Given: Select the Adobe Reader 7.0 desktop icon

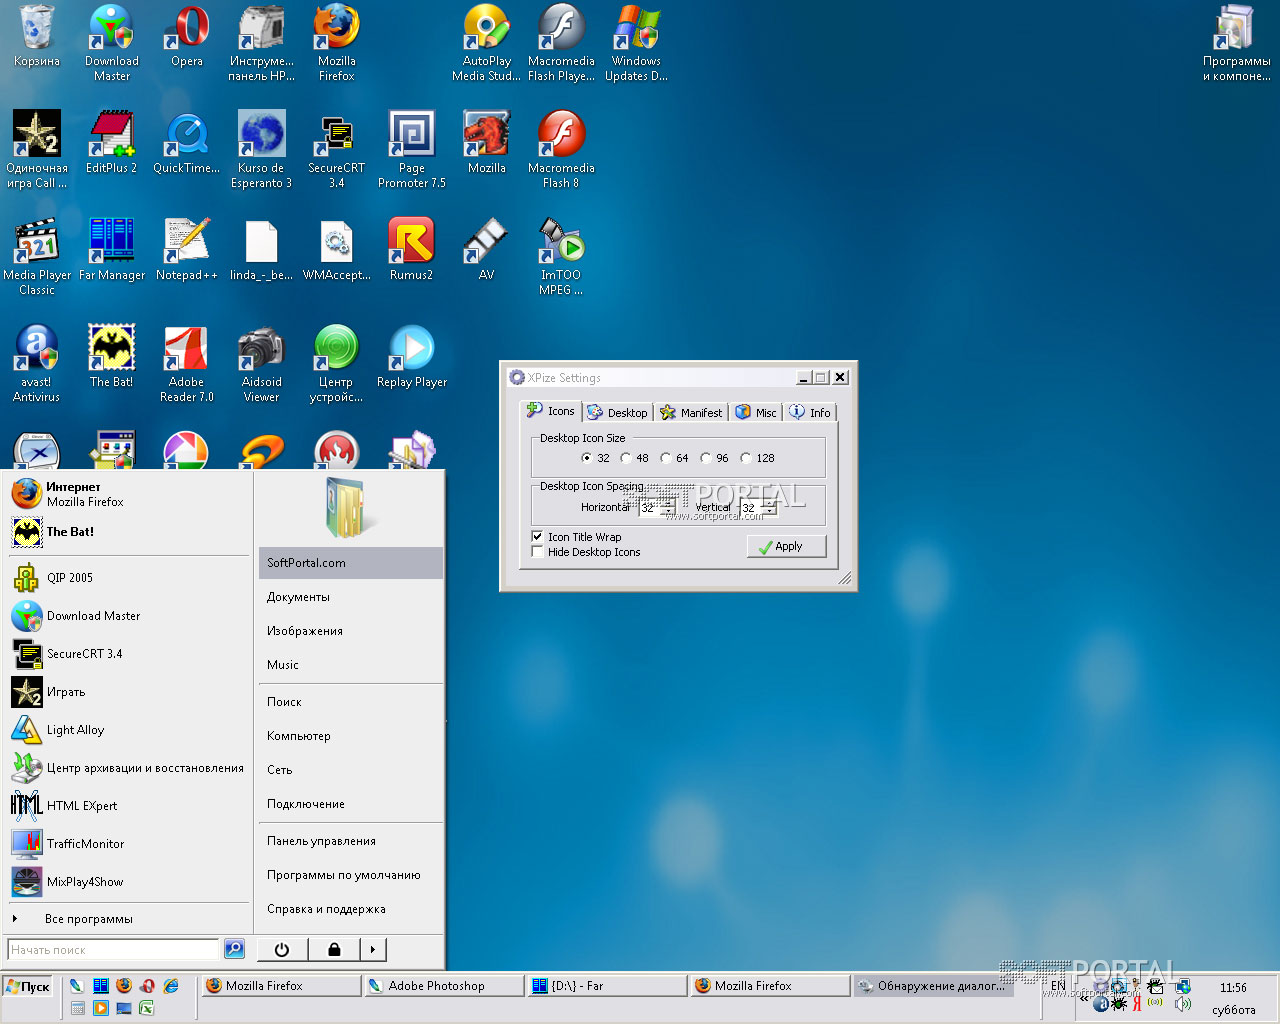Looking at the screenshot, I should 187,364.
